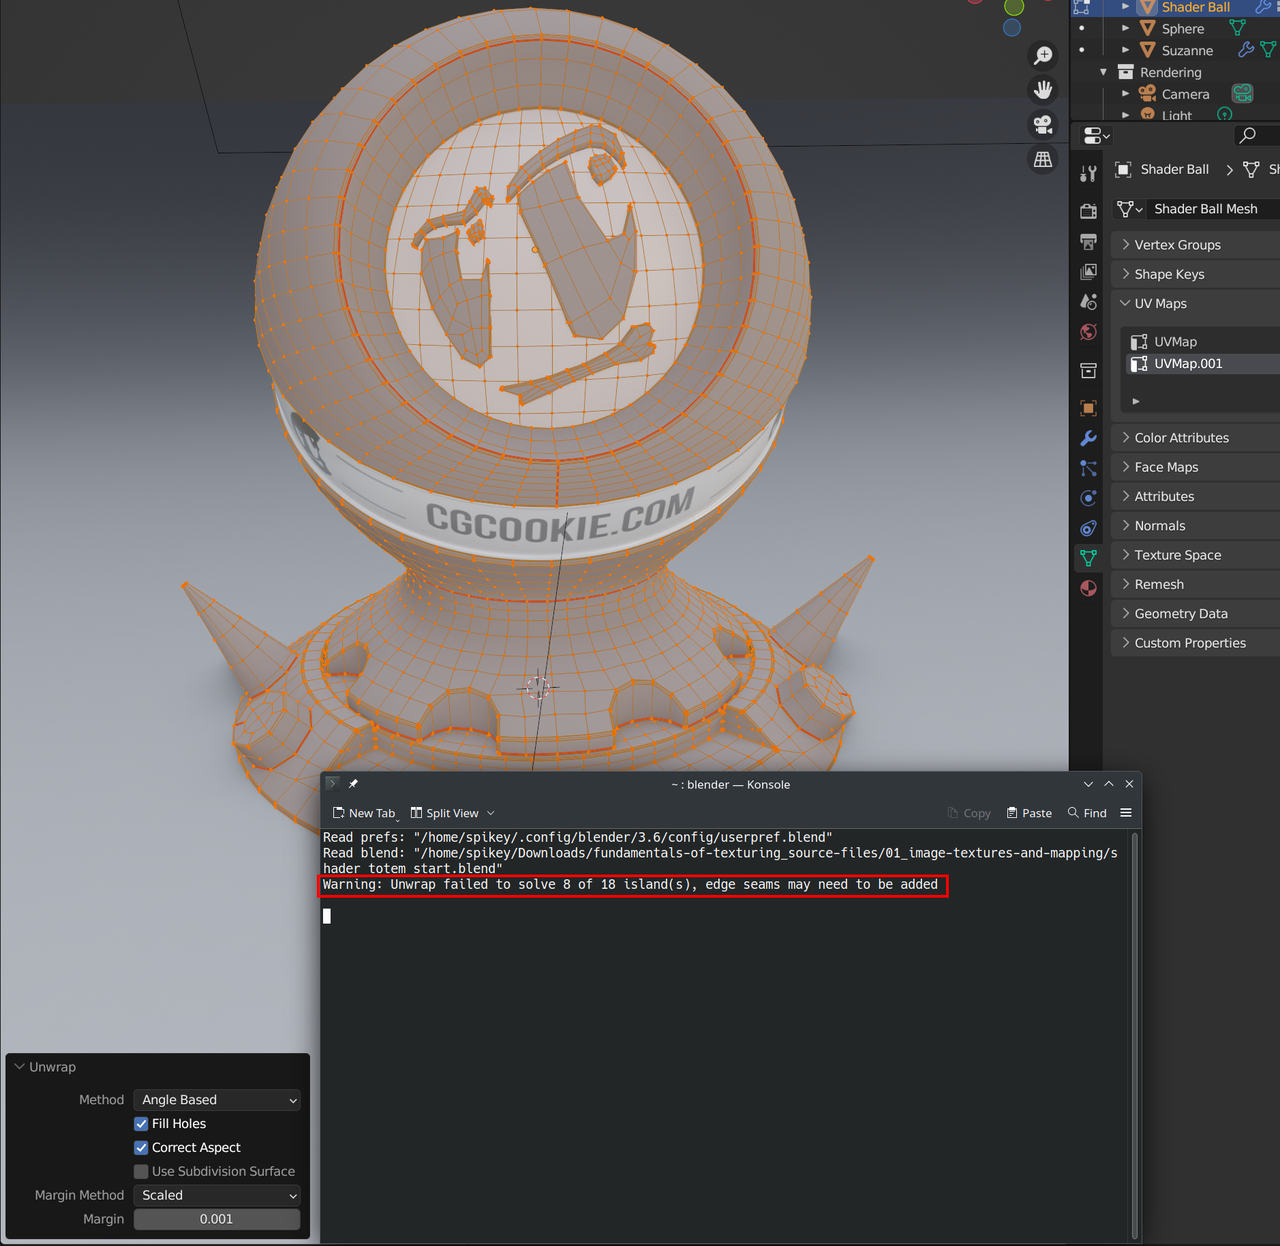Click the Find button in Konsole

tap(1087, 813)
